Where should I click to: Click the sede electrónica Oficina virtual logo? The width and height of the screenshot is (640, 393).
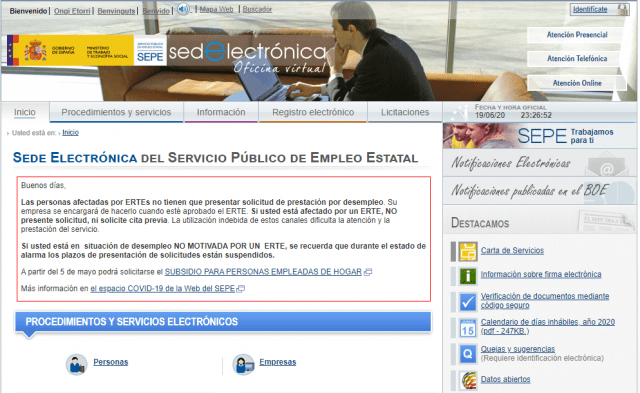pyautogui.click(x=247, y=57)
